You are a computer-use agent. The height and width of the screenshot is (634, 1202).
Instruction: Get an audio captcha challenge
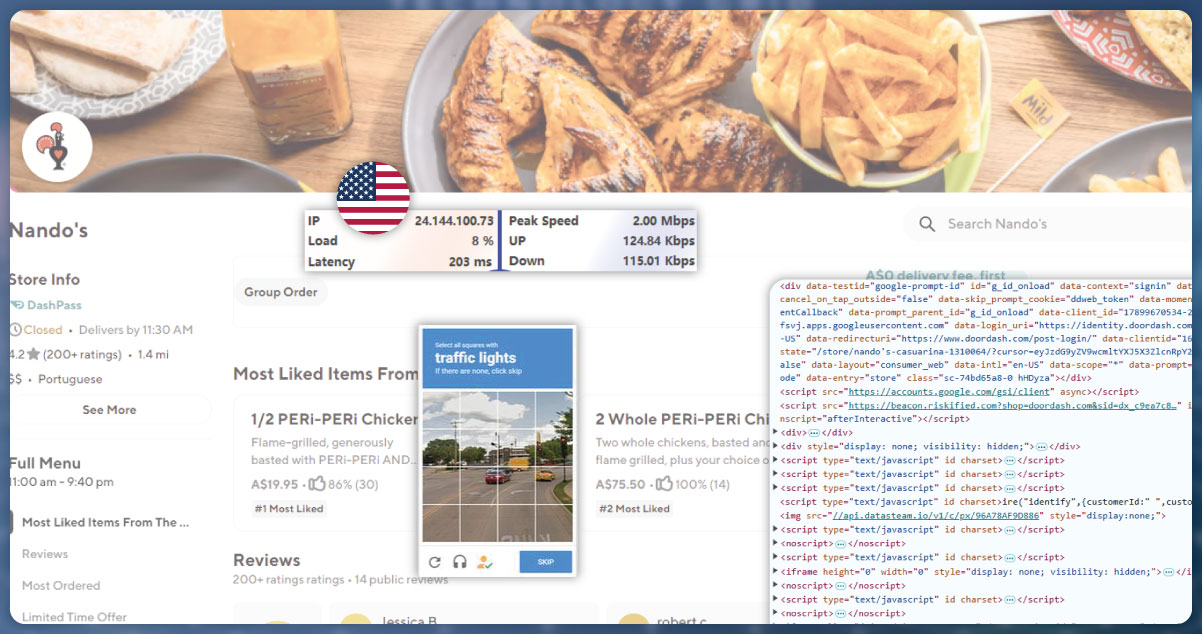click(x=460, y=562)
